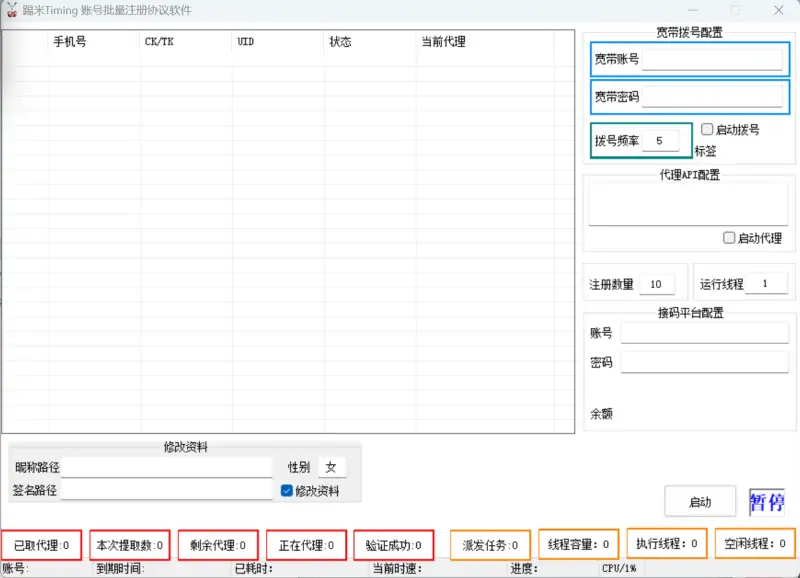Uncheck the 修改资料 checkbox
800x578 pixels.
[288, 488]
